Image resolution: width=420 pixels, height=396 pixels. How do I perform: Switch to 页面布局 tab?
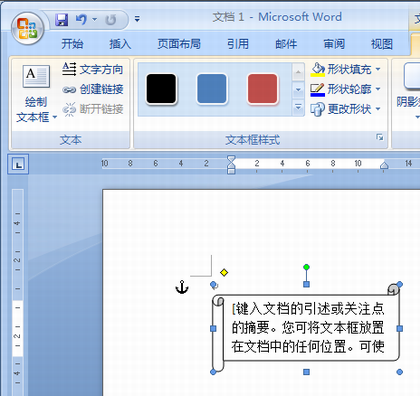179,44
